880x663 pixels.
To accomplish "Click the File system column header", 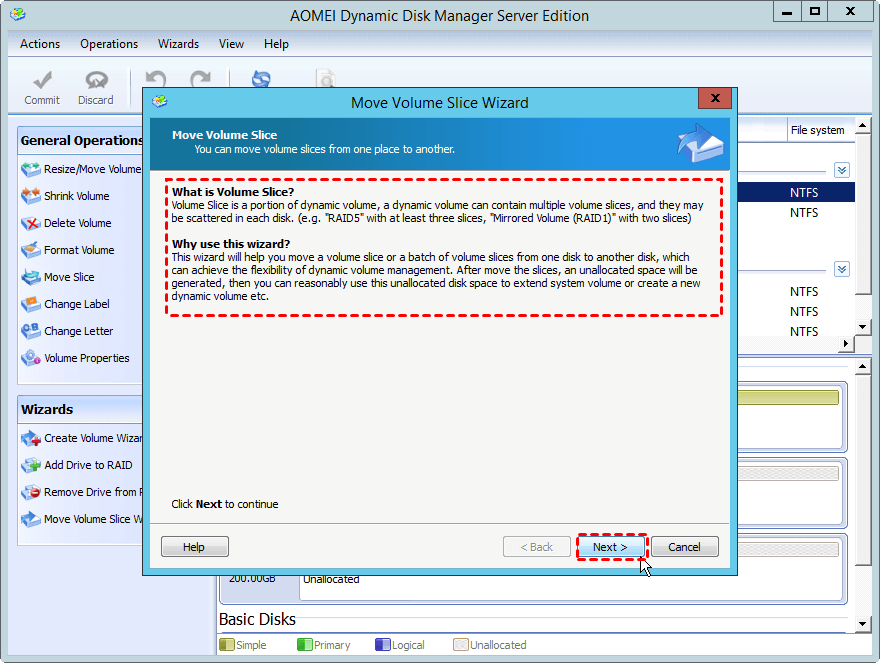I will tap(817, 130).
